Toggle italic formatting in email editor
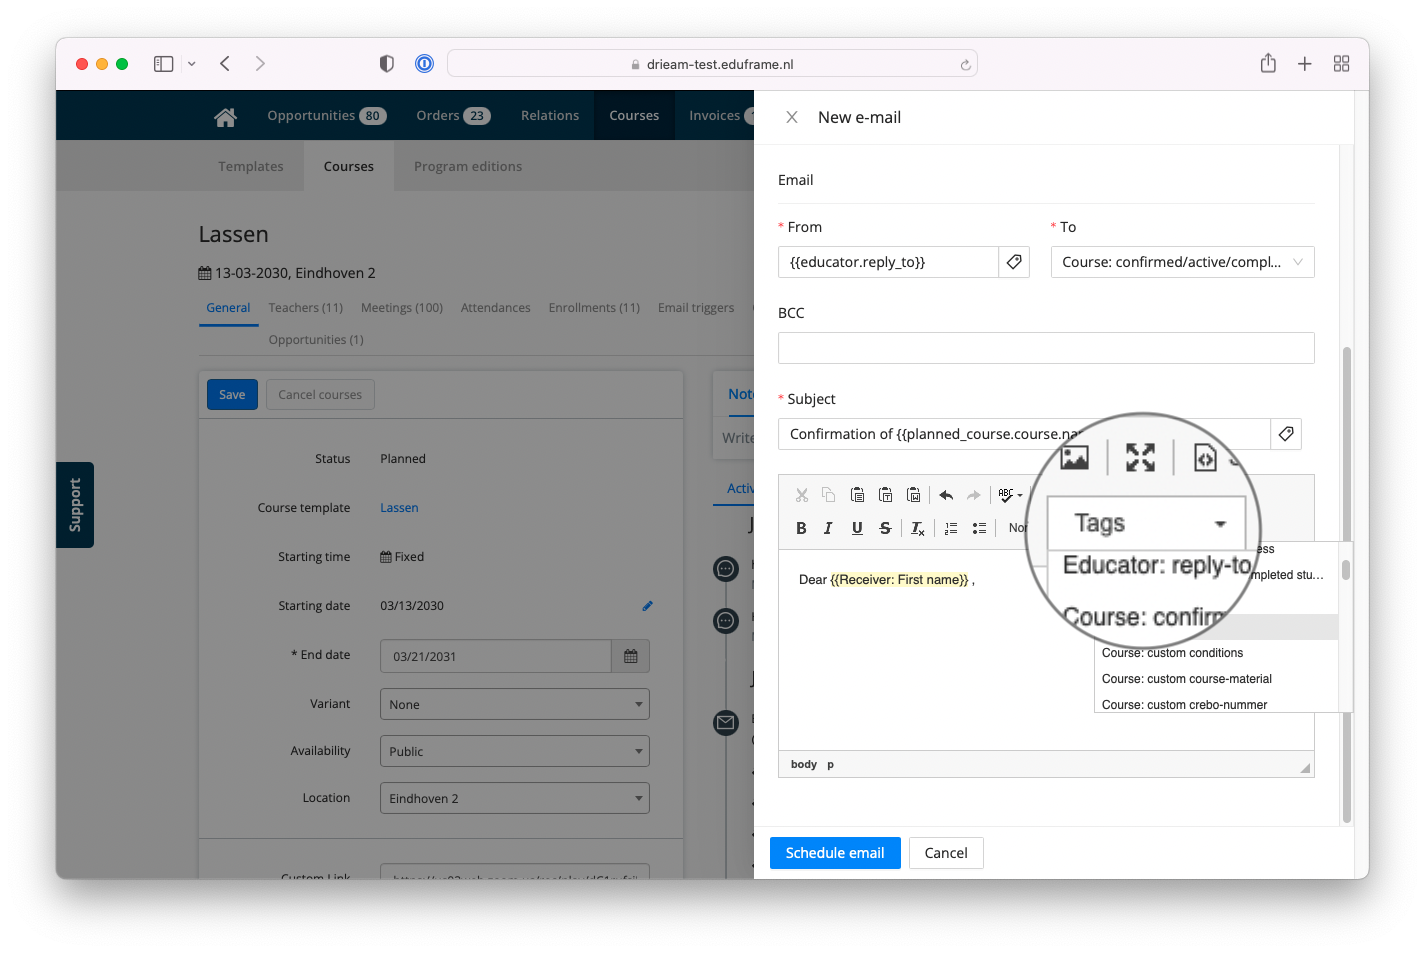 point(828,528)
